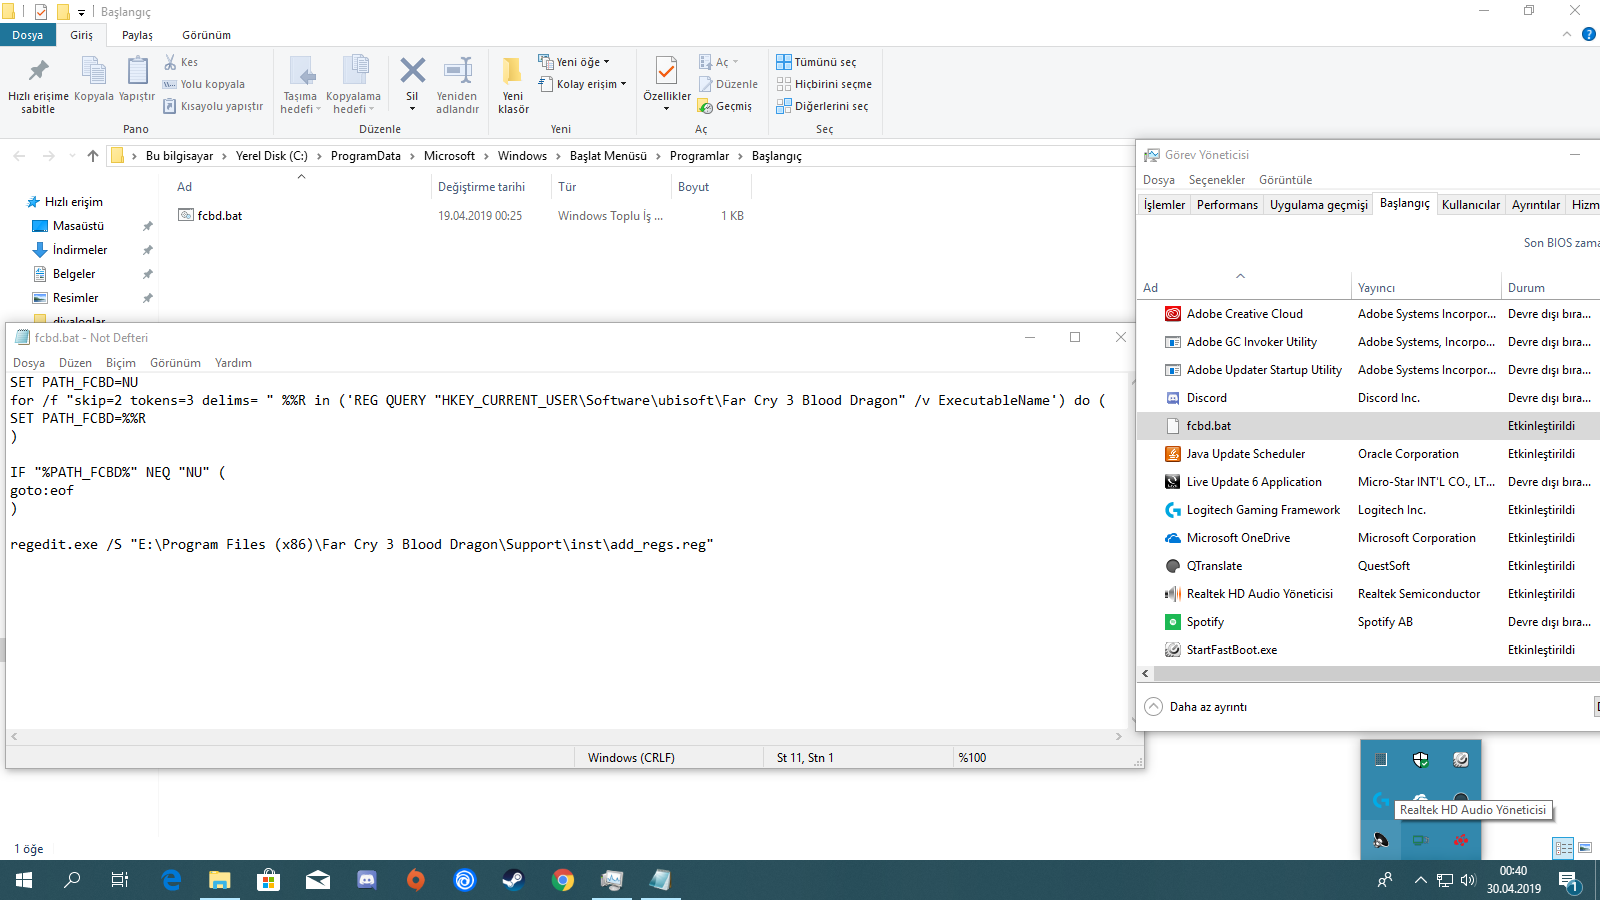Click ProgramData in the address breadcrumb

point(366,156)
